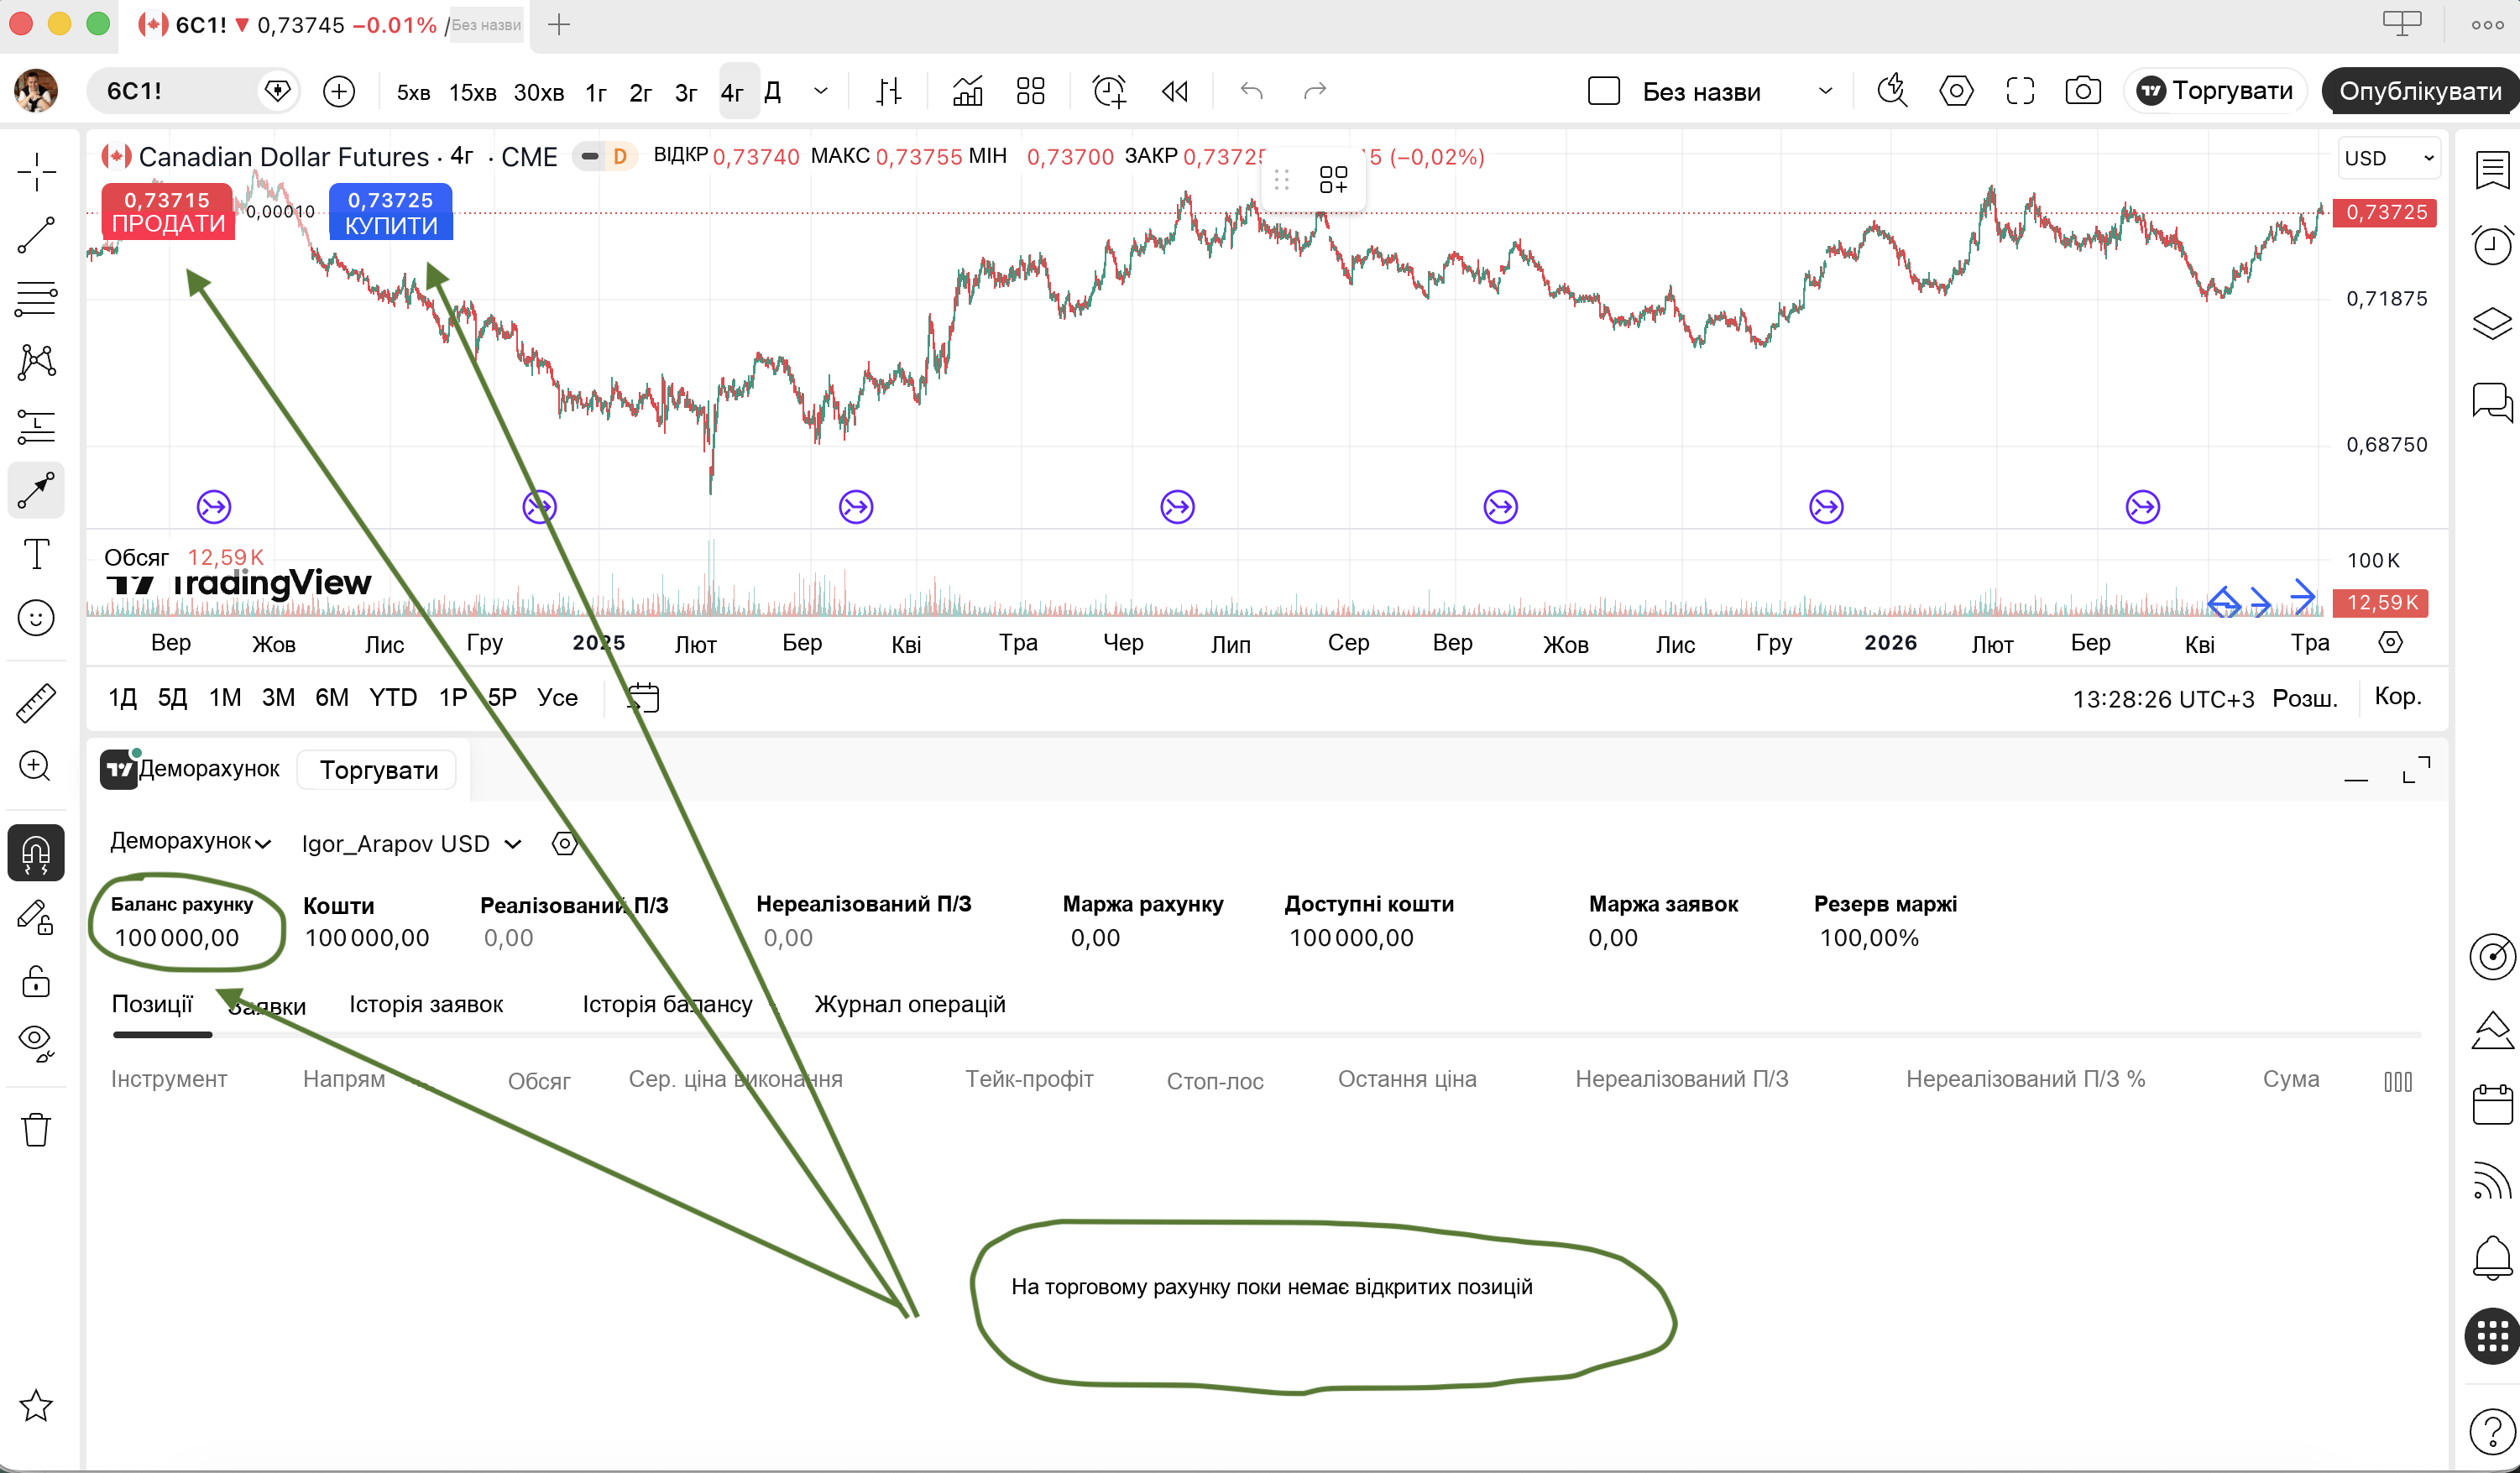Open the layout name dropdown arrow
Image resolution: width=2520 pixels, height=1473 pixels.
[x=1825, y=91]
